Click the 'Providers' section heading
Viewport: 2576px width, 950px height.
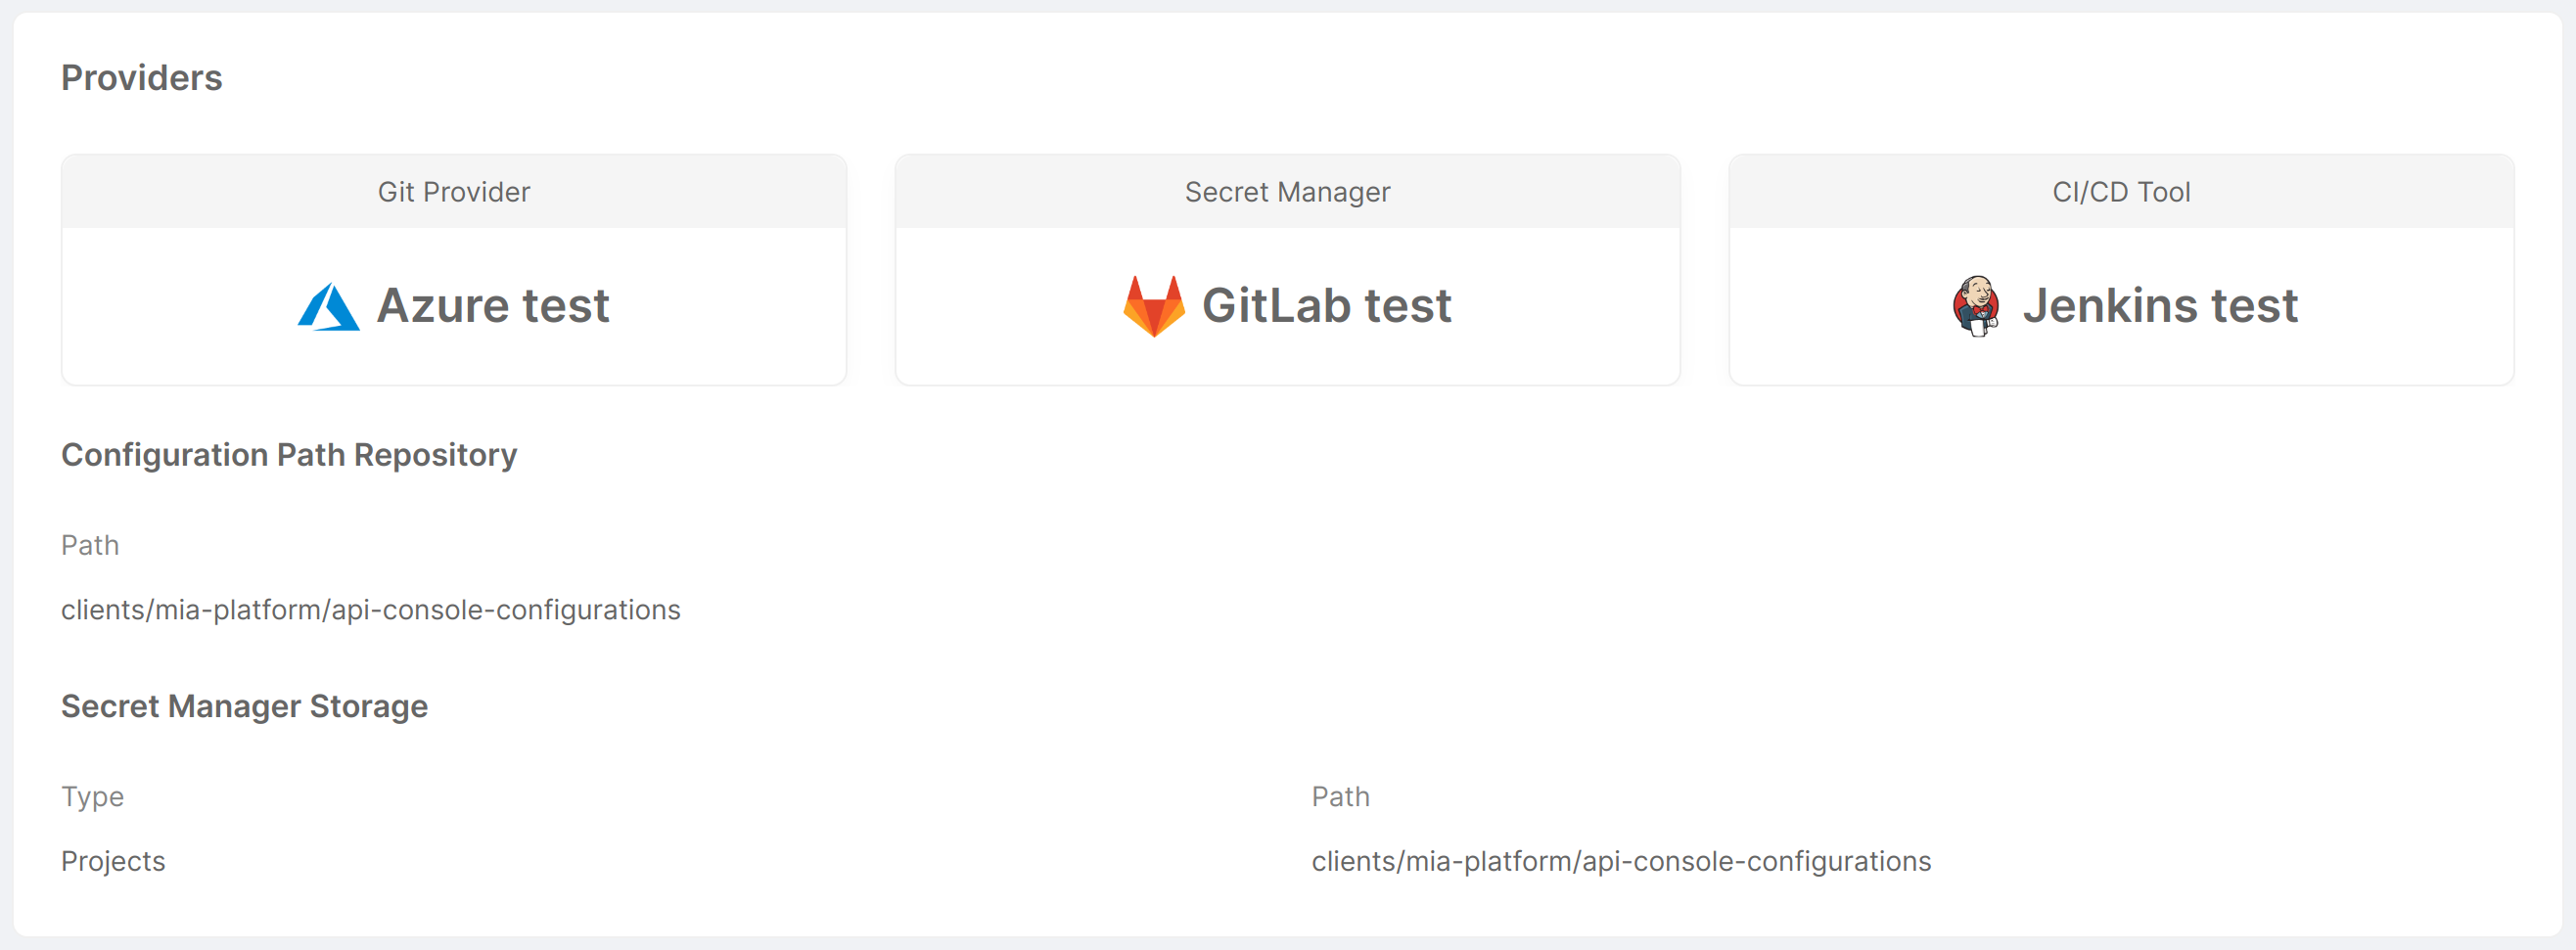[142, 78]
